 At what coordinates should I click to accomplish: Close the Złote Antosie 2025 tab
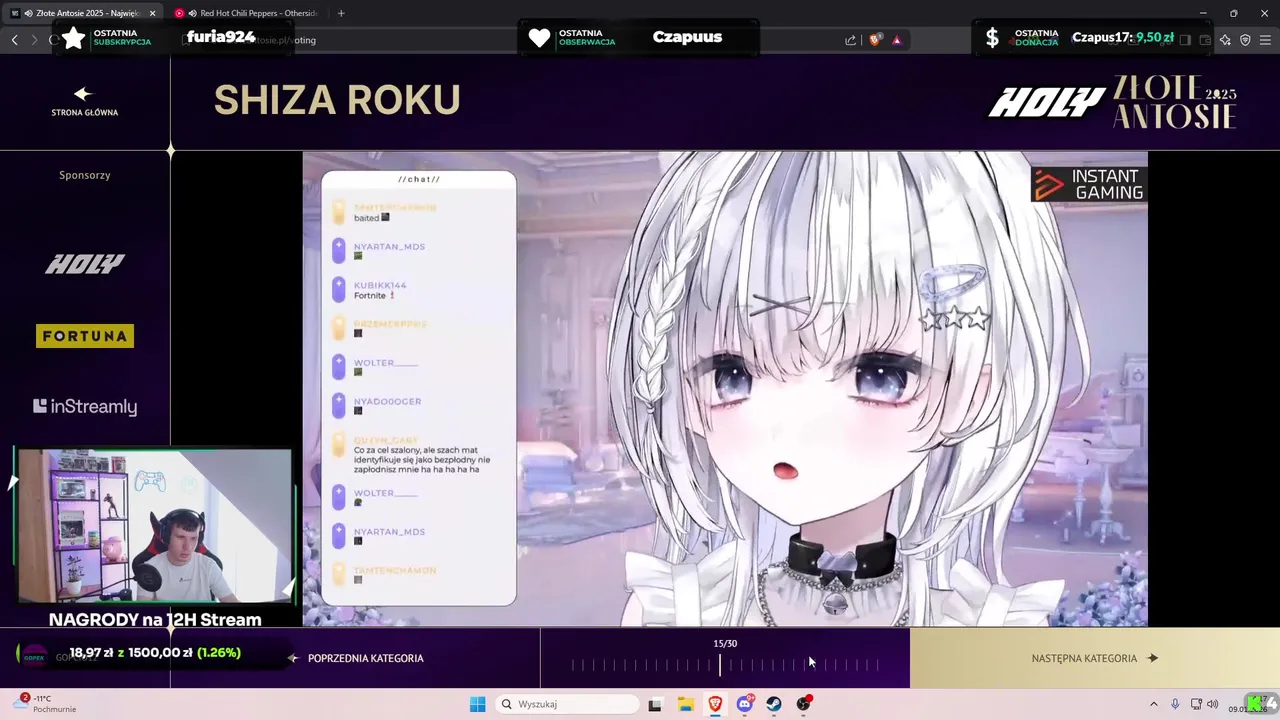tap(152, 13)
